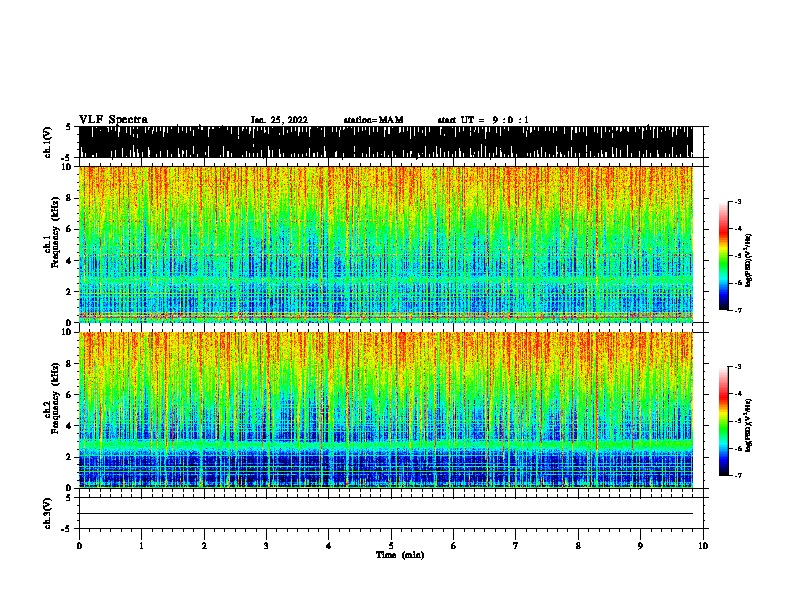This screenshot has width=792, height=612.
Task: Click the "9" minute tick label
Action: tap(640, 546)
